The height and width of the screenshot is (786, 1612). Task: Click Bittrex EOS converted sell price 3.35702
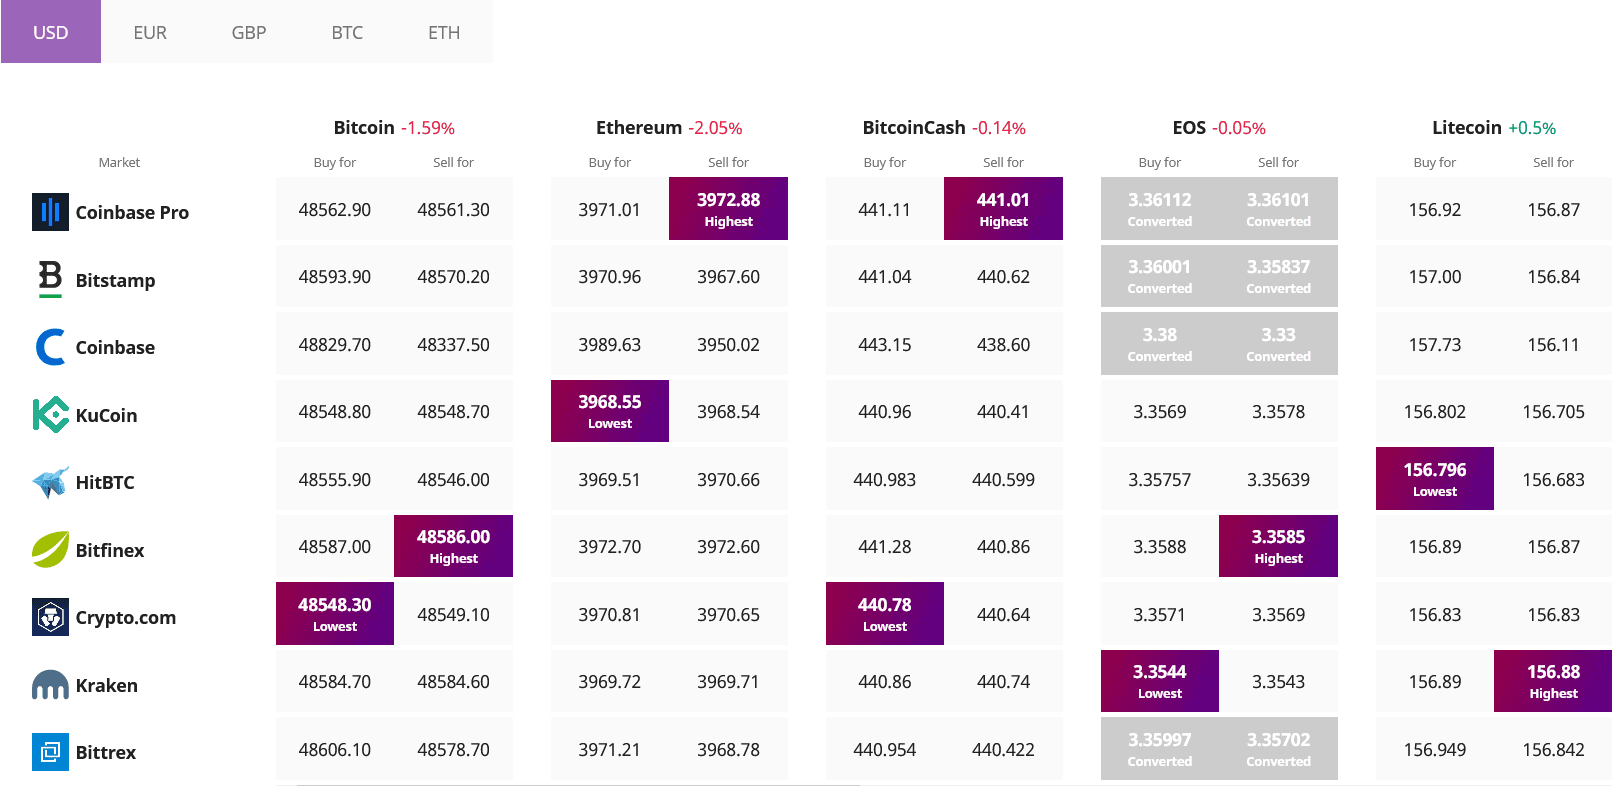(x=1278, y=749)
